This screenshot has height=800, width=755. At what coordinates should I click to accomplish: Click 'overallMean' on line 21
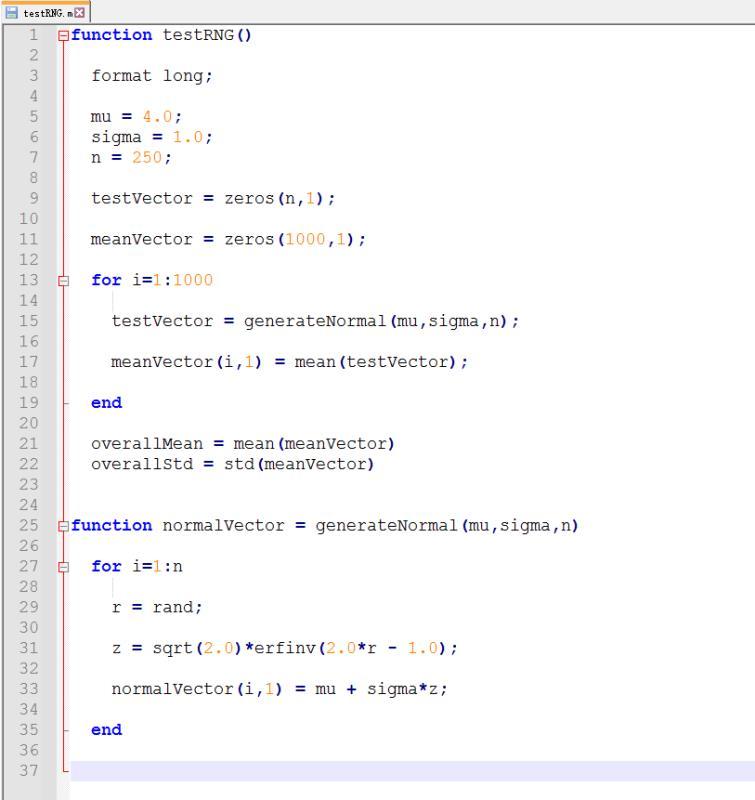pyautogui.click(x=147, y=444)
